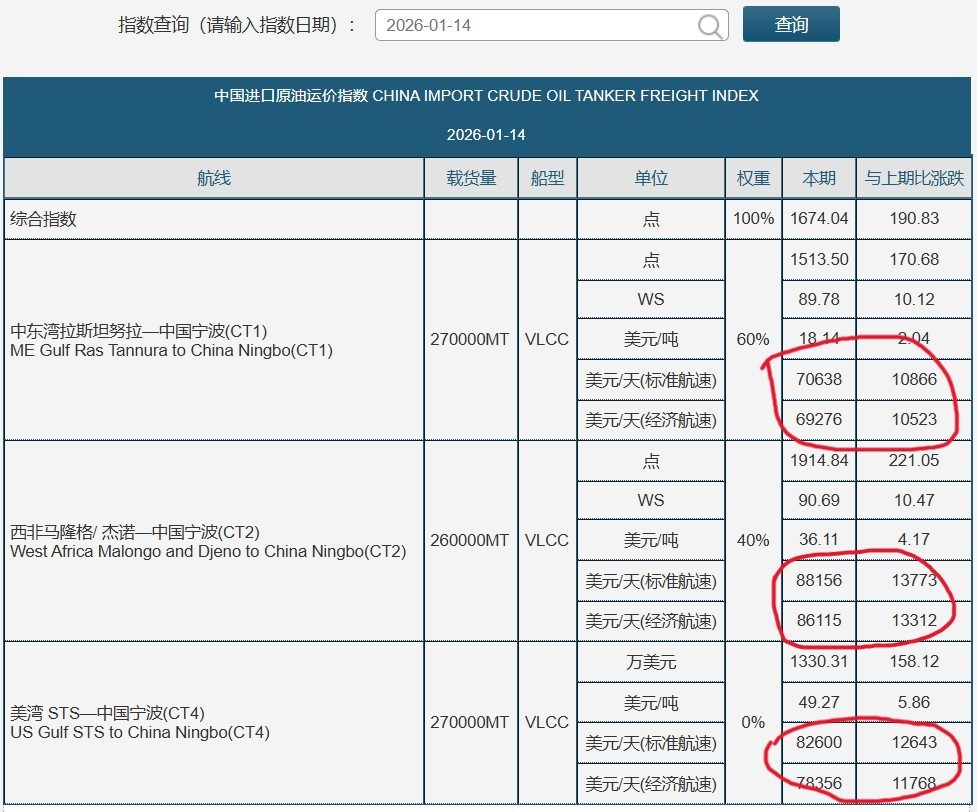Screen dimensions: 977x812
Task: Click the composite index value 1674.04
Action: tap(818, 219)
